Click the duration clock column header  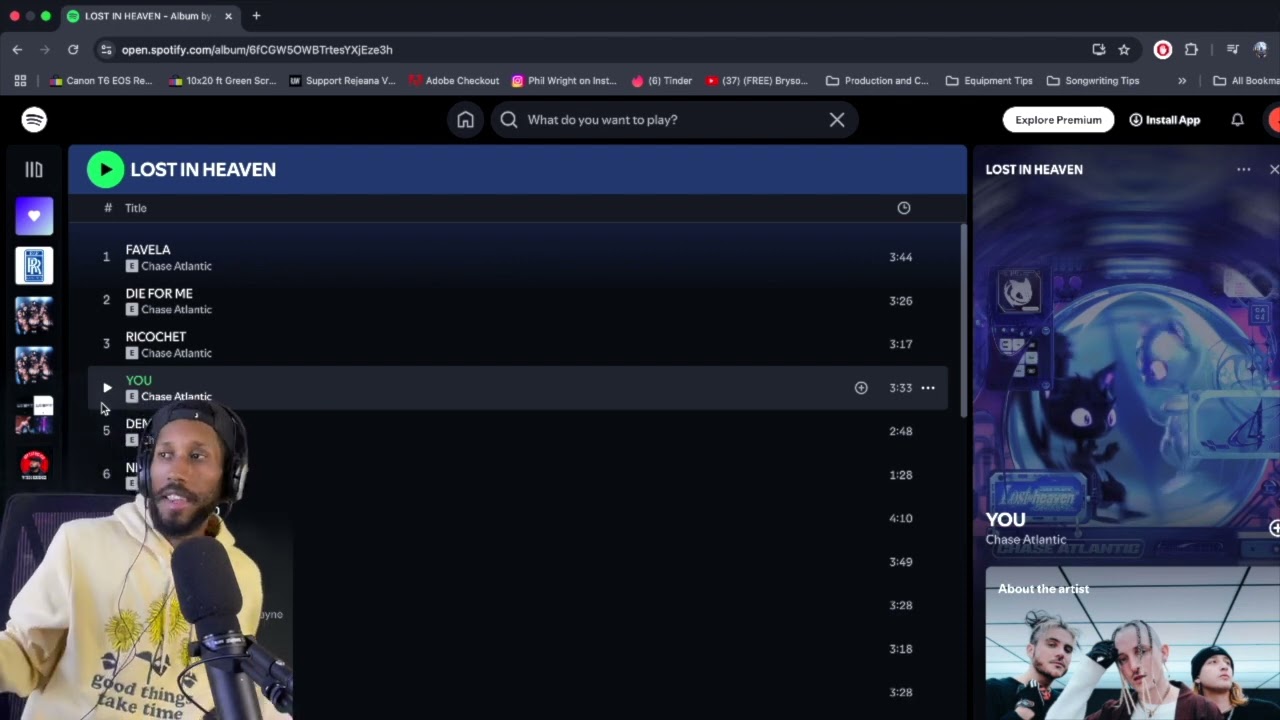tap(904, 208)
